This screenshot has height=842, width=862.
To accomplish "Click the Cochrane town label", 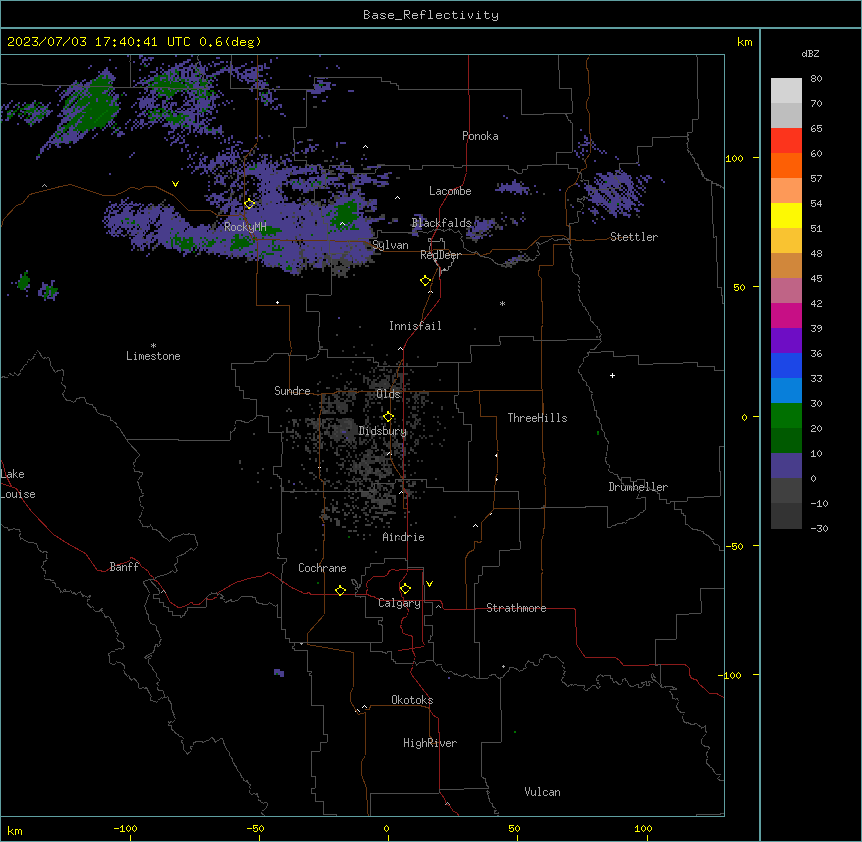I will coord(322,568).
